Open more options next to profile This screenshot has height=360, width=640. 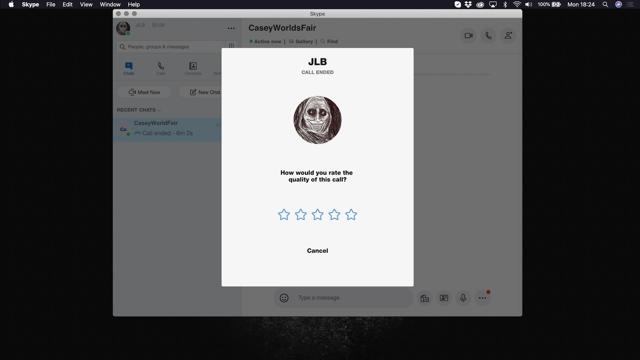pyautogui.click(x=231, y=28)
